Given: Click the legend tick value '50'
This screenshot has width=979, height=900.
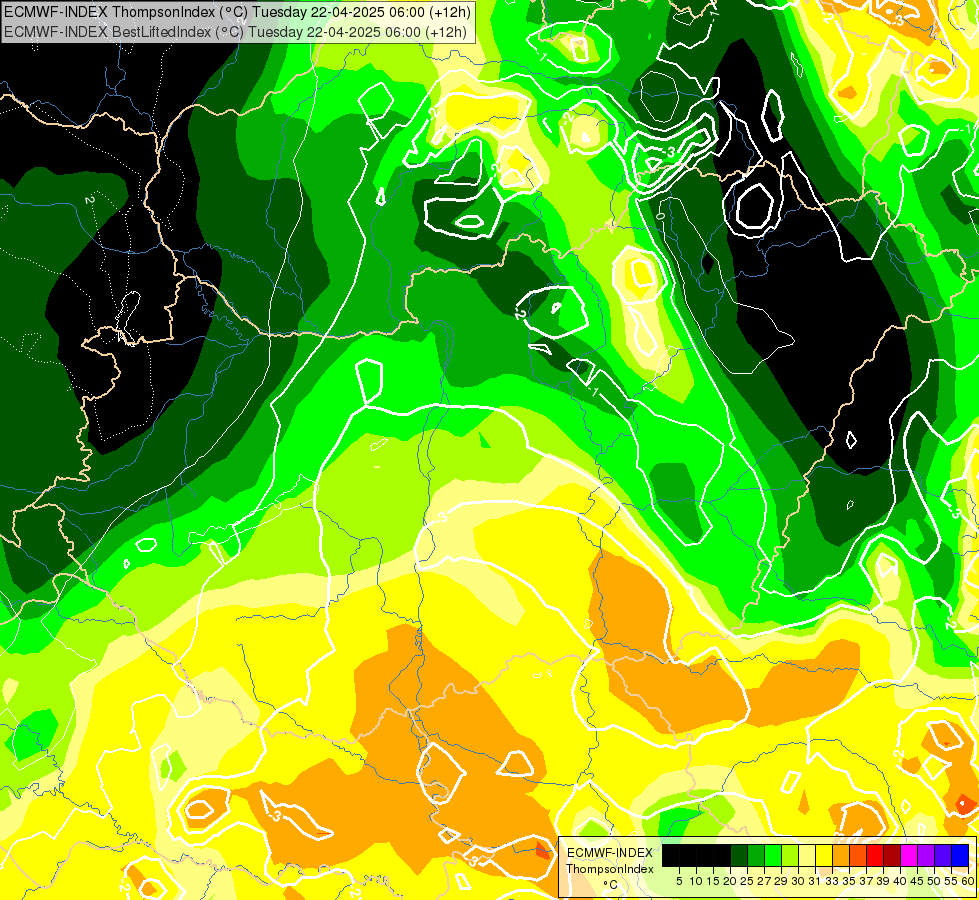Looking at the screenshot, I should [x=934, y=881].
